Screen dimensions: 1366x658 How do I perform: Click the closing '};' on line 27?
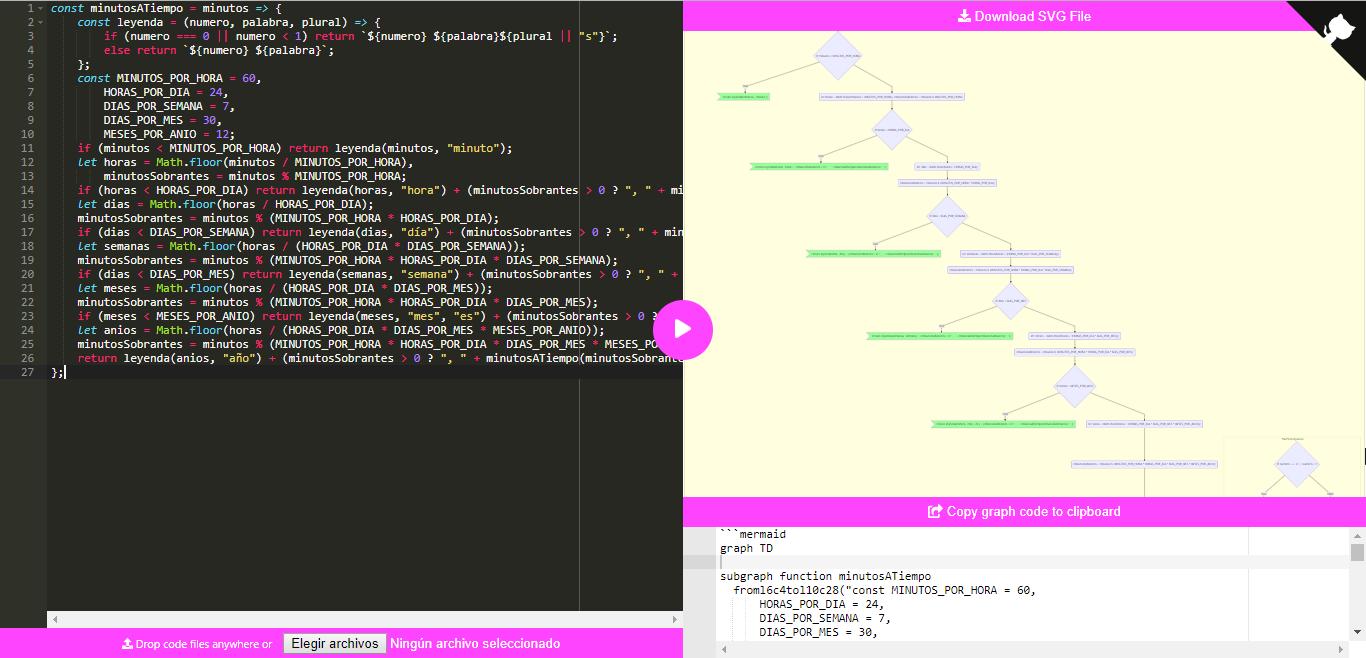pyautogui.click(x=57, y=372)
